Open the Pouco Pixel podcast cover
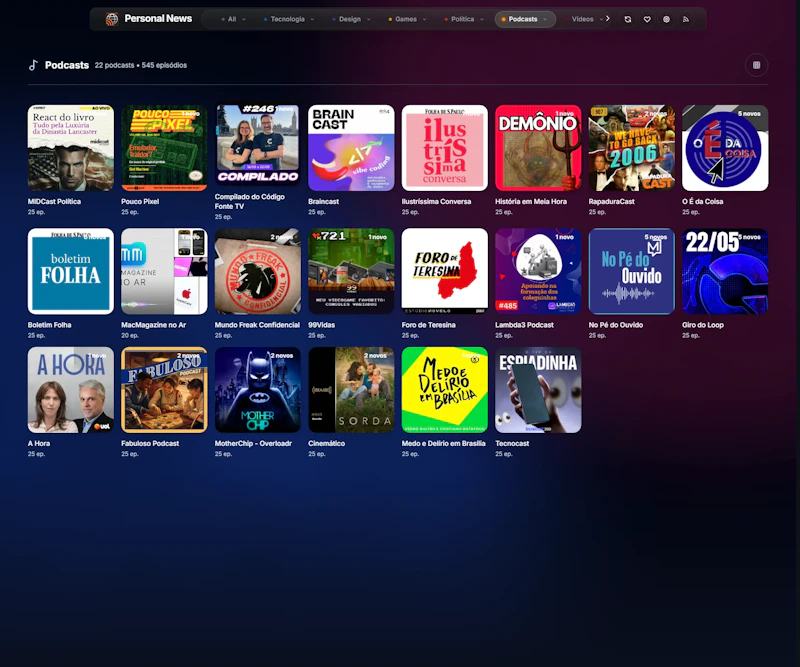The width and height of the screenshot is (800, 667). pos(164,148)
